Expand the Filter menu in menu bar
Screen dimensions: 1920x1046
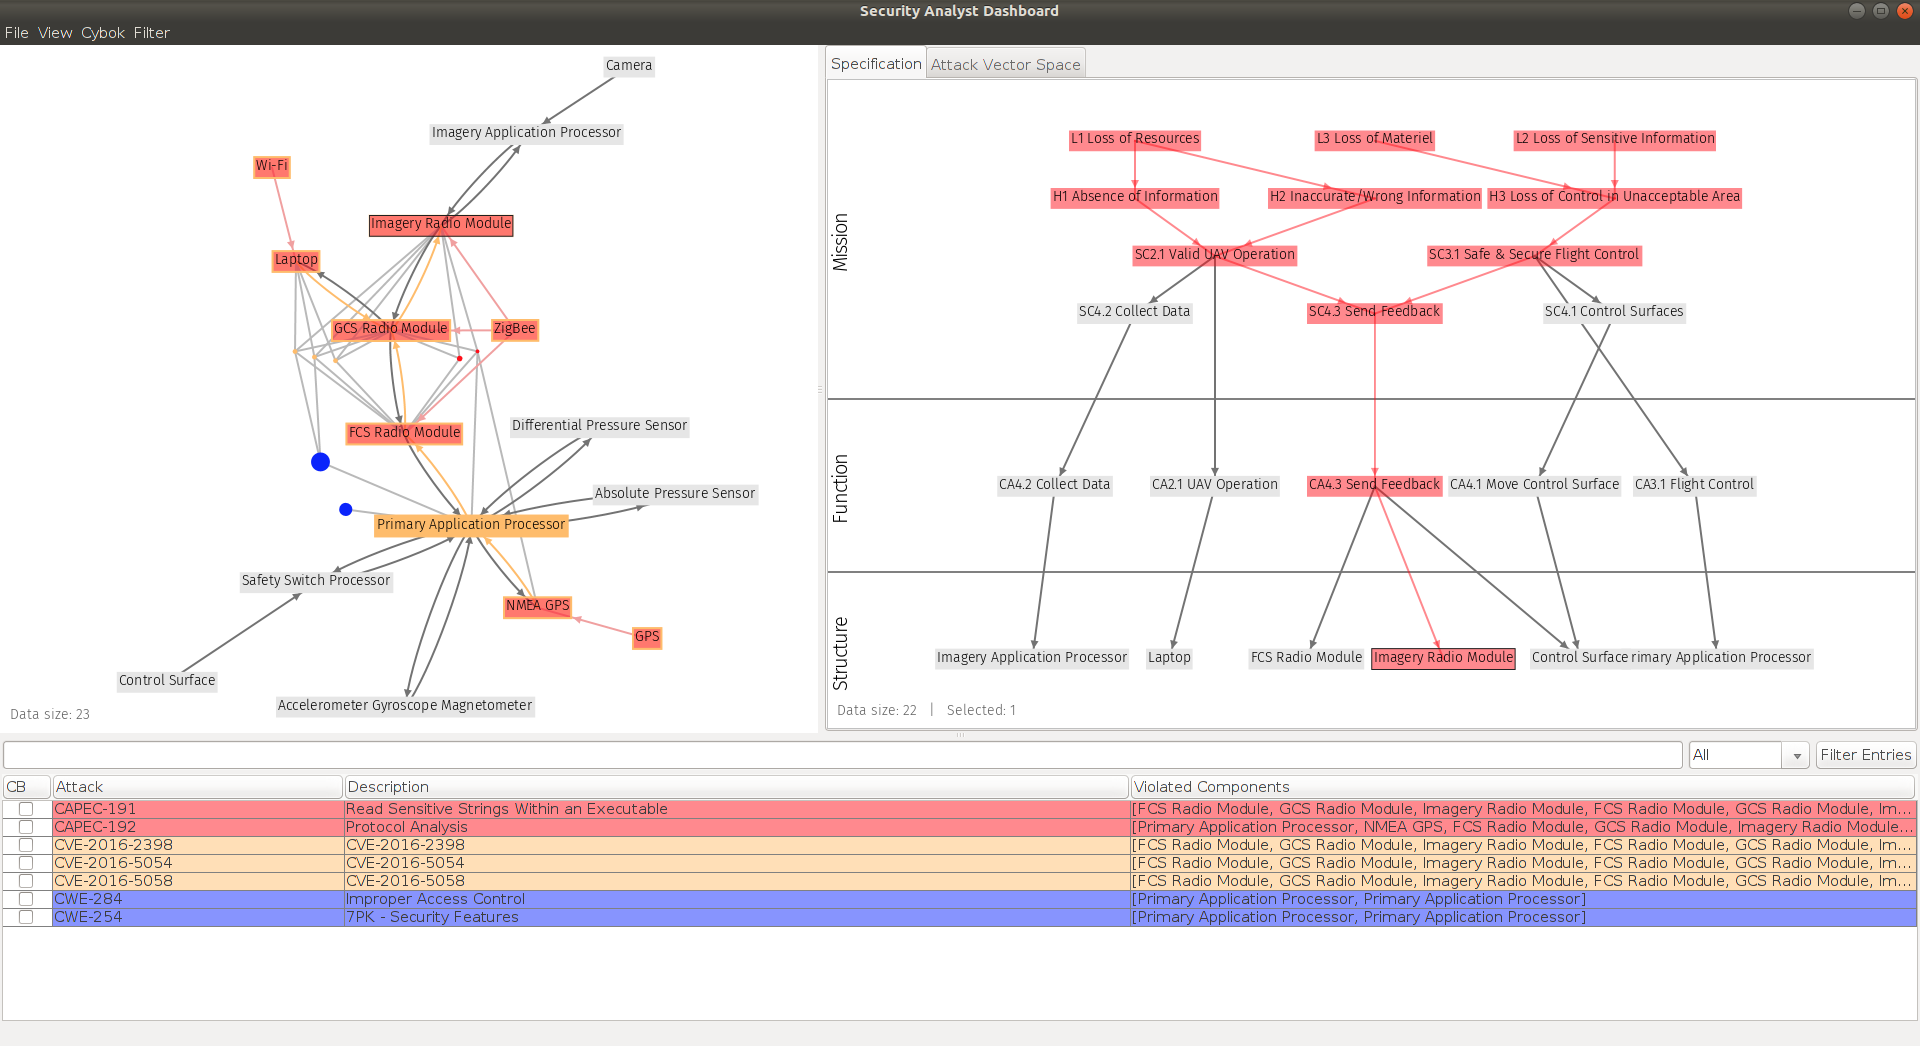pos(152,33)
